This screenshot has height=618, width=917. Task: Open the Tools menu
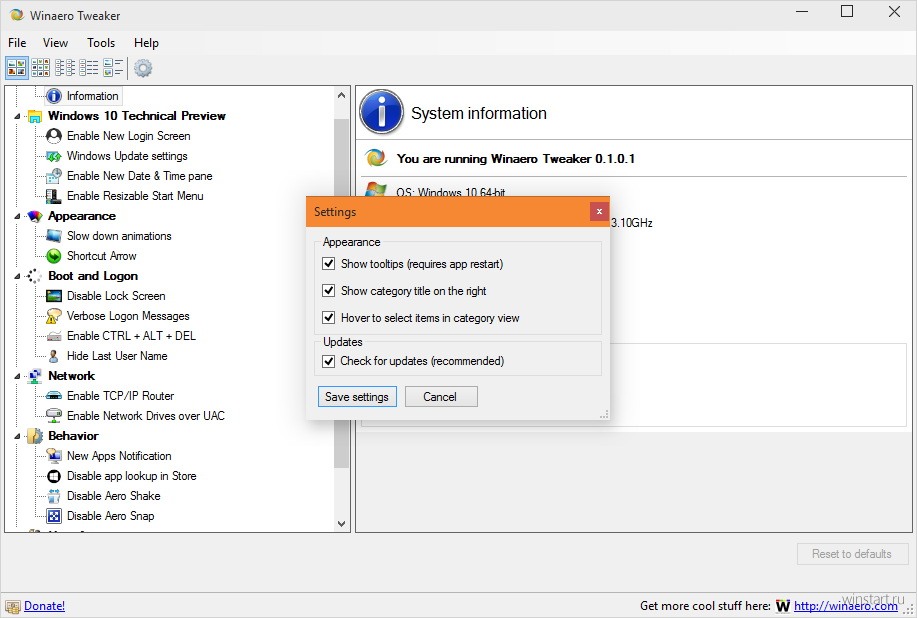pyautogui.click(x=101, y=43)
